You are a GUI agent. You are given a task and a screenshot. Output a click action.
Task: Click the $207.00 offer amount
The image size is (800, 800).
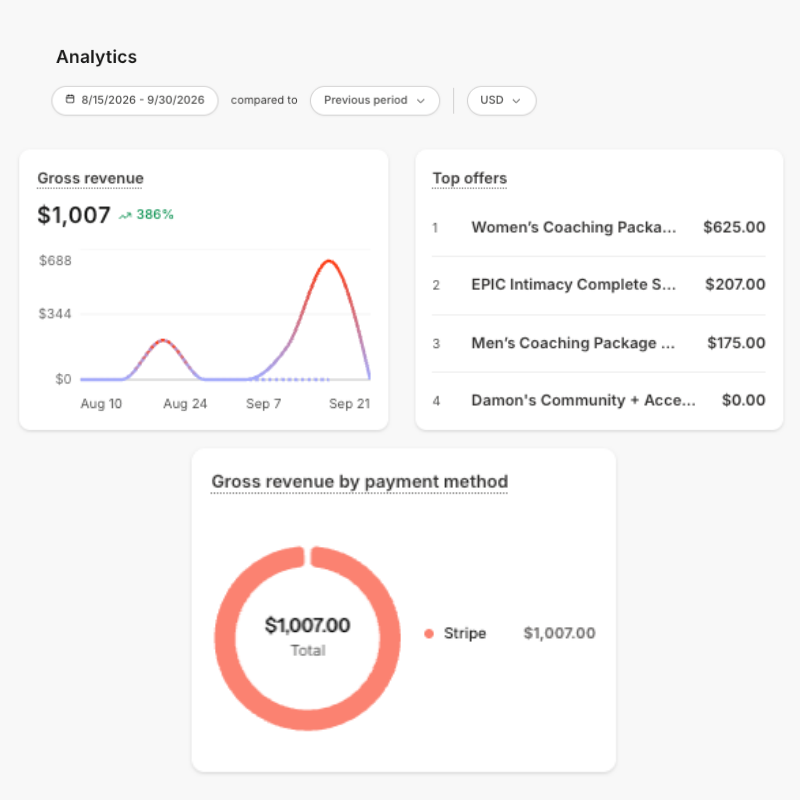(735, 285)
